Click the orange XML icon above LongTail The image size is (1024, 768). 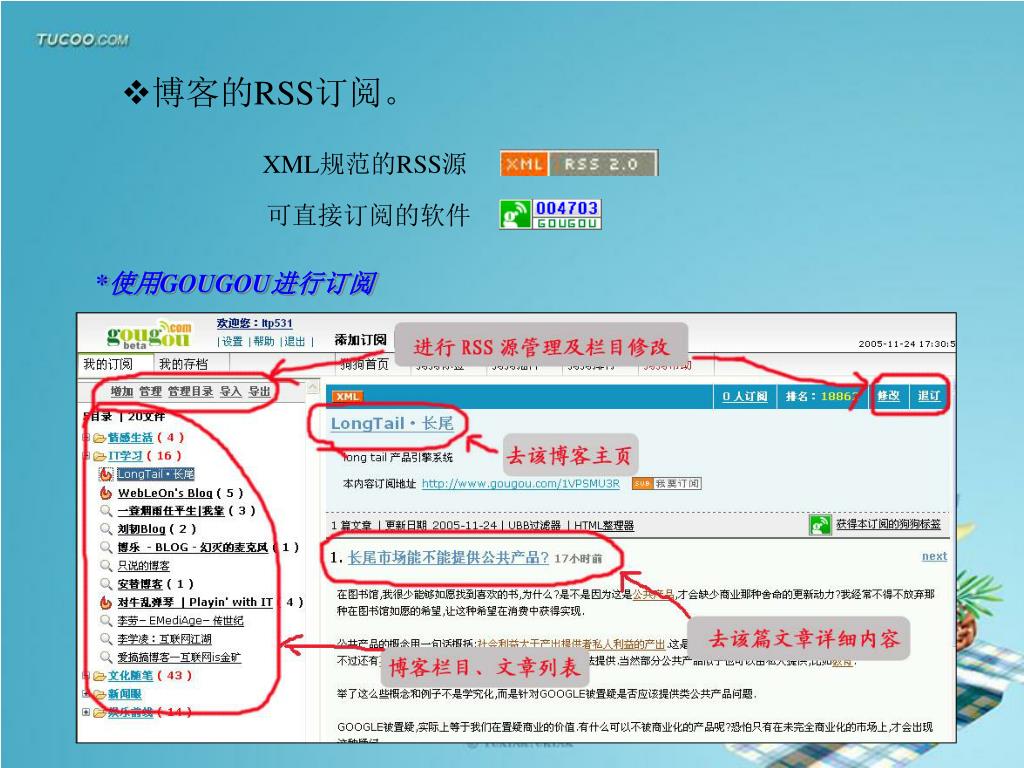tap(347, 396)
